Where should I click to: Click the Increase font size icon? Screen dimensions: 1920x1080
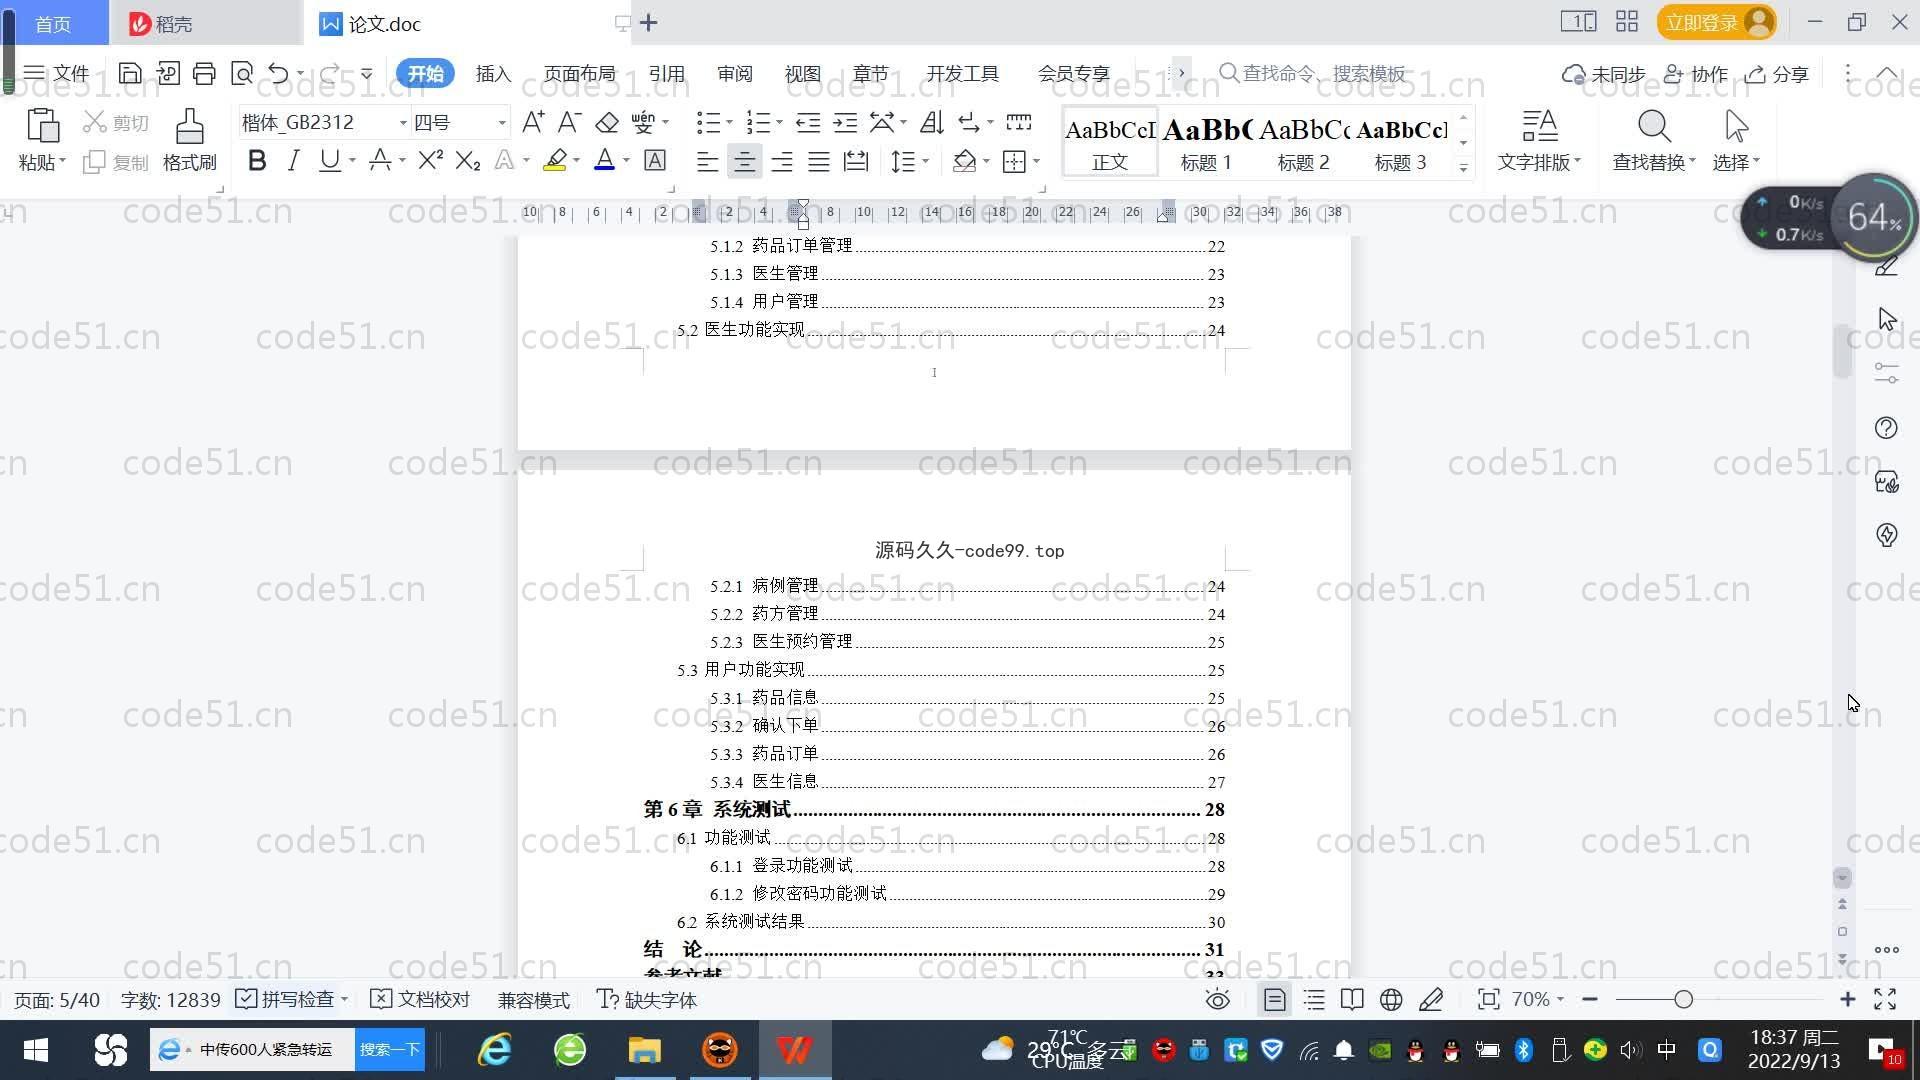click(x=533, y=122)
